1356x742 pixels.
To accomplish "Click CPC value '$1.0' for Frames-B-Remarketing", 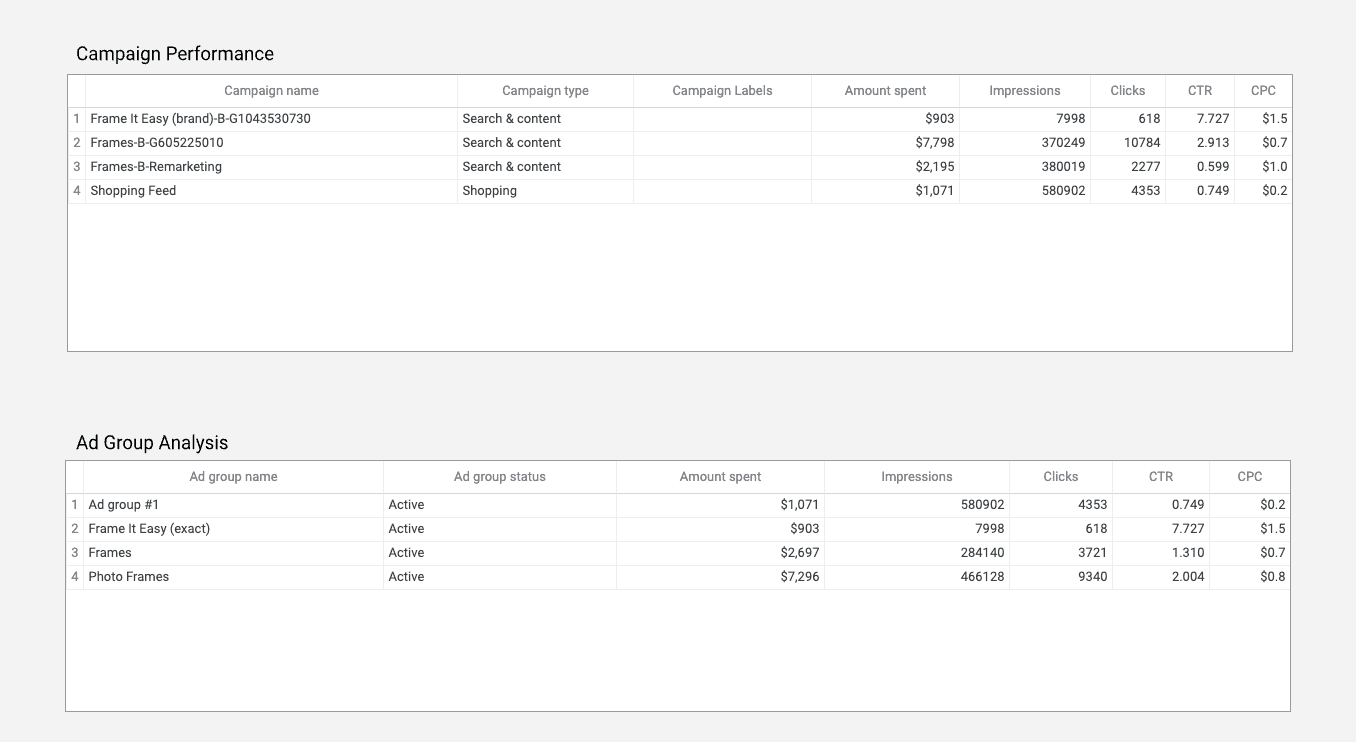I will 1275,167.
